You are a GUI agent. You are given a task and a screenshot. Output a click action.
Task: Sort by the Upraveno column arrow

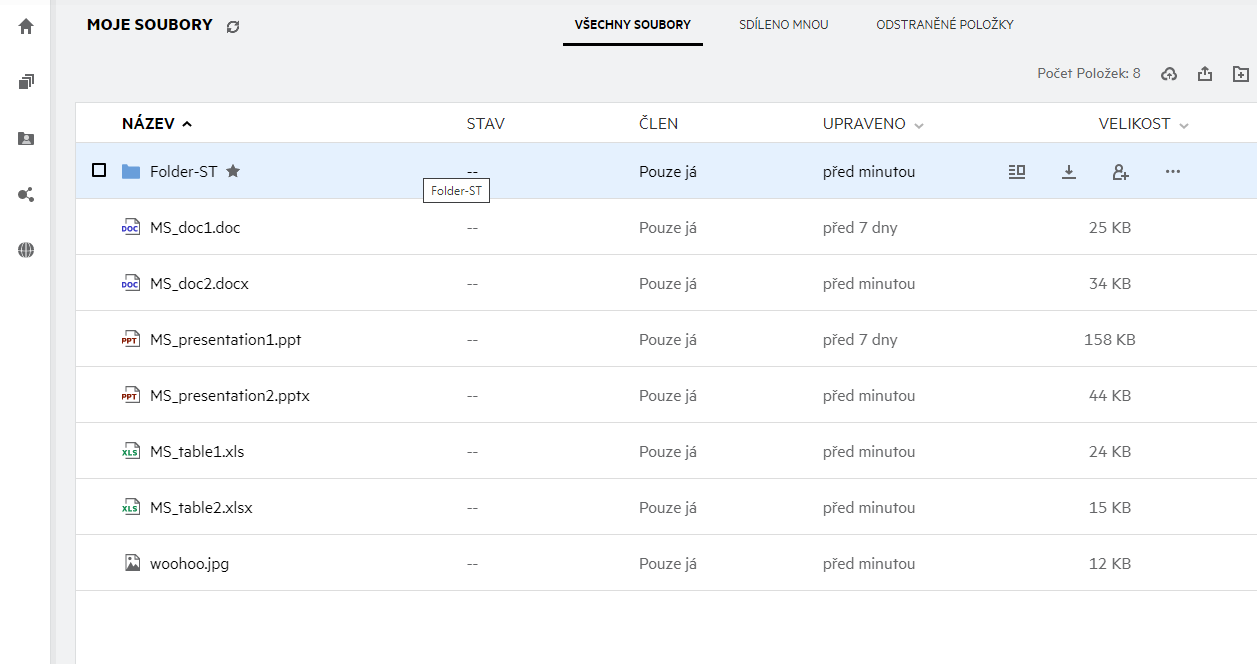(x=919, y=125)
